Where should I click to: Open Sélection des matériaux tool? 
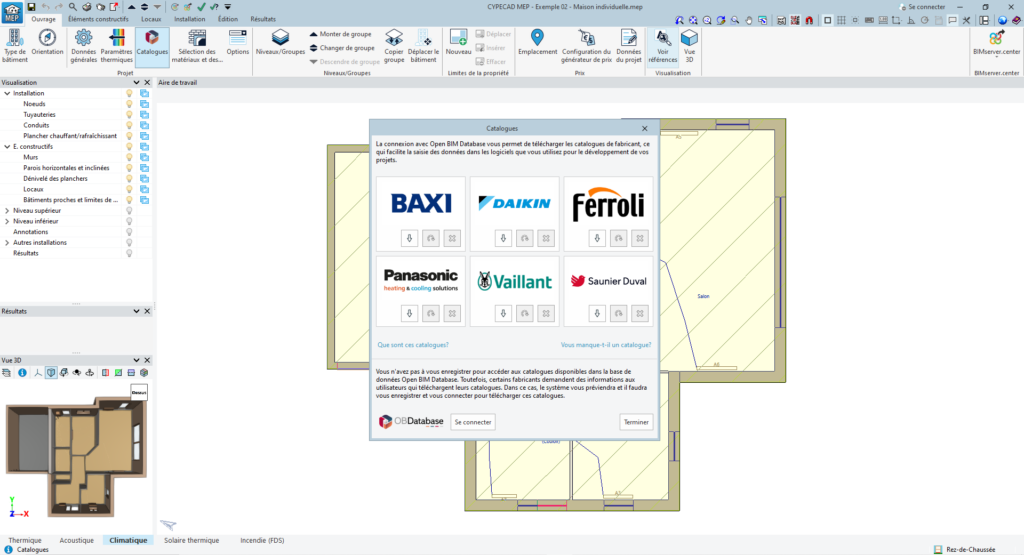click(197, 46)
